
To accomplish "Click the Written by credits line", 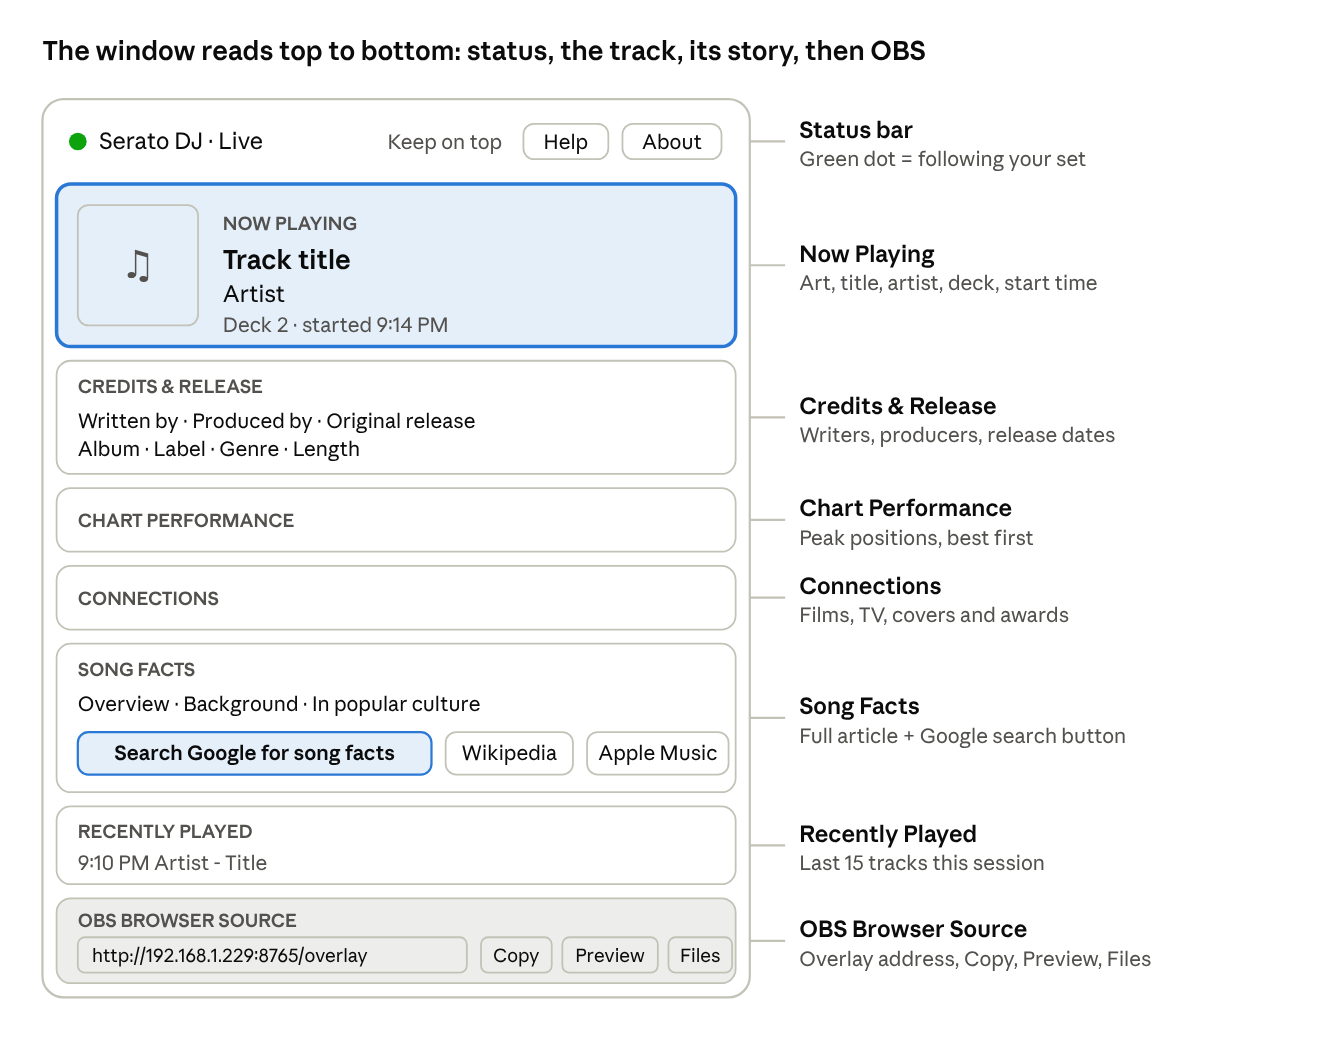I will click(x=276, y=421).
